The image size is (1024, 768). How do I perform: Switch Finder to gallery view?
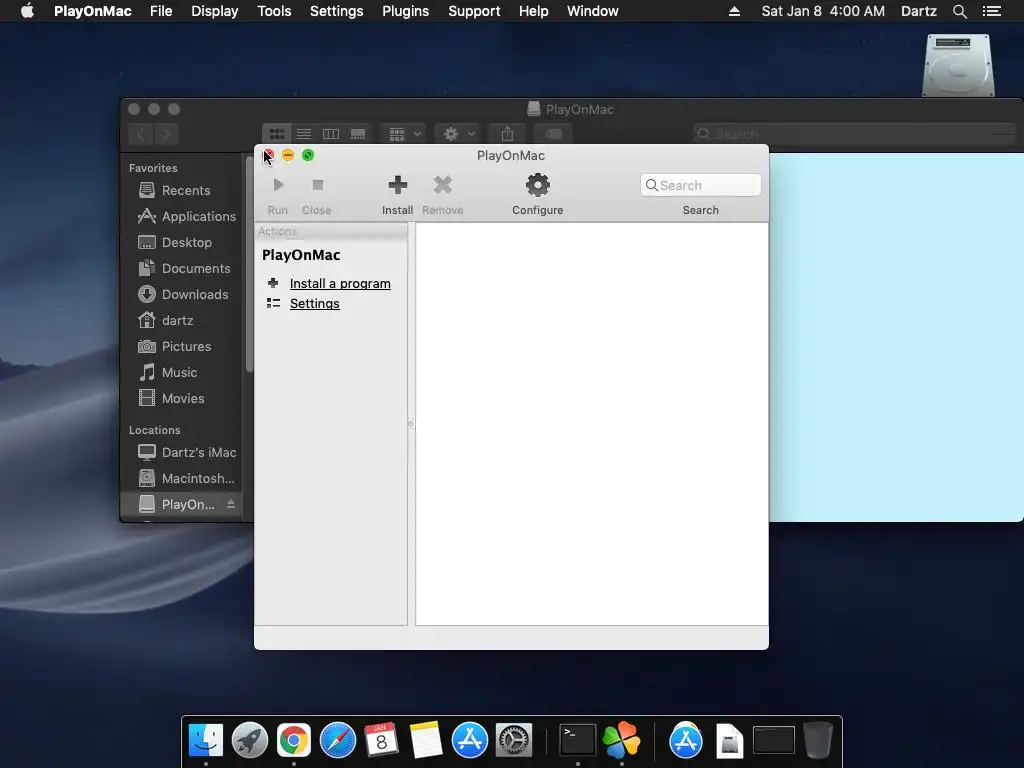[358, 135]
